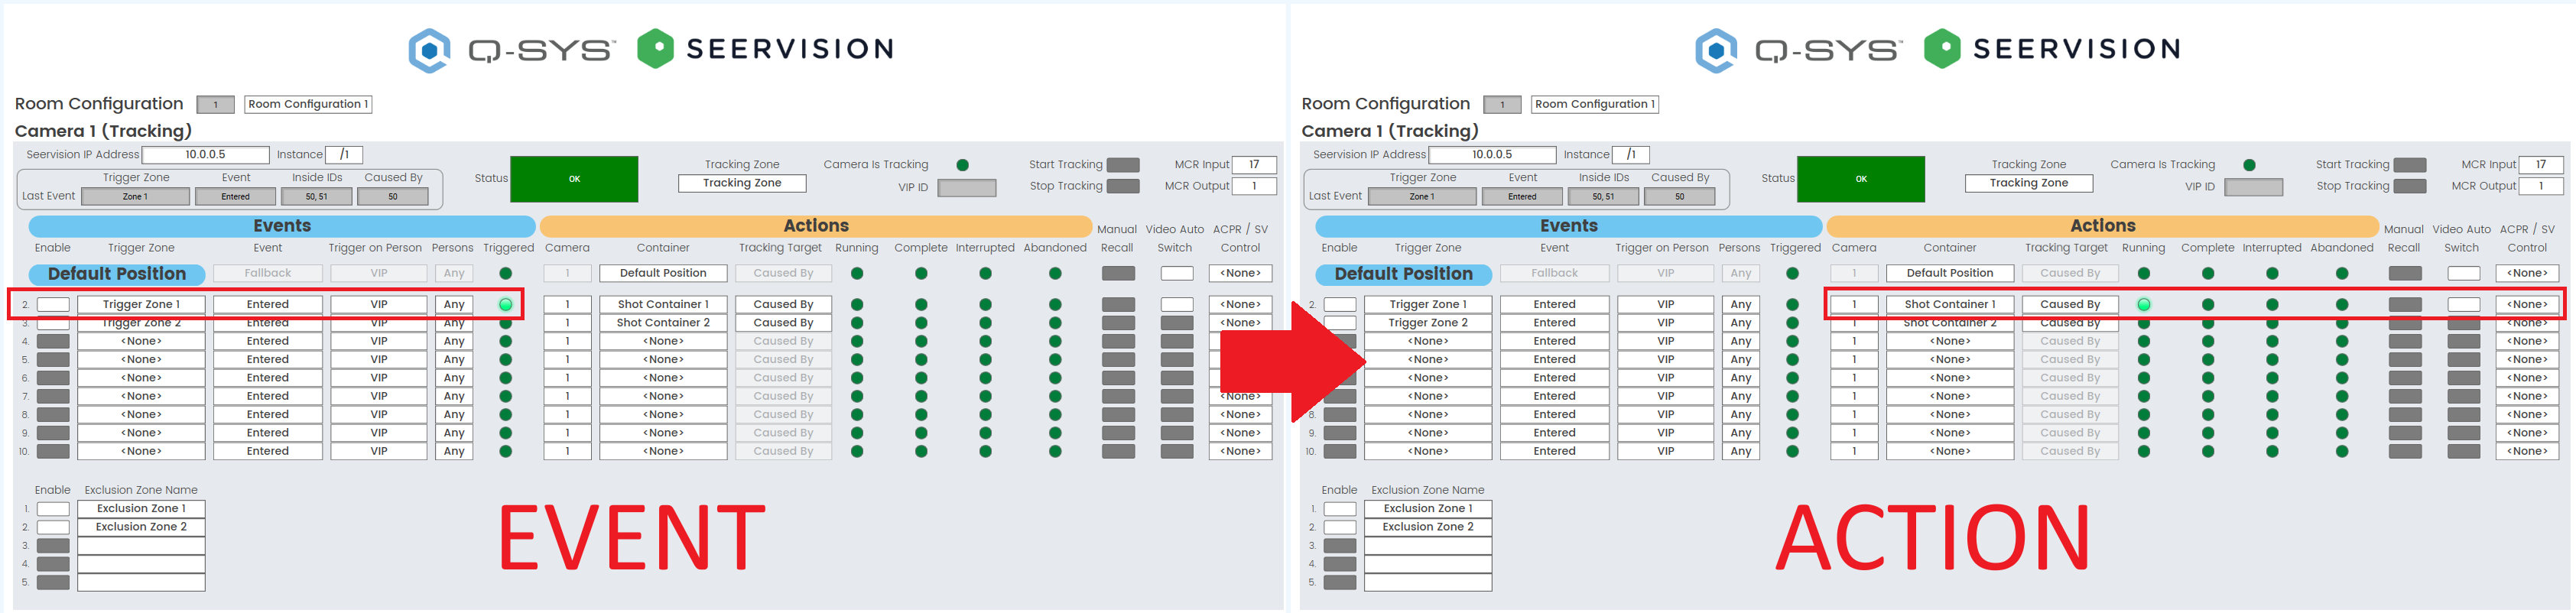Screen dimensions: 2576x613
Task: Click the orange Actions header in the ACTION panel
Action: click(2102, 226)
